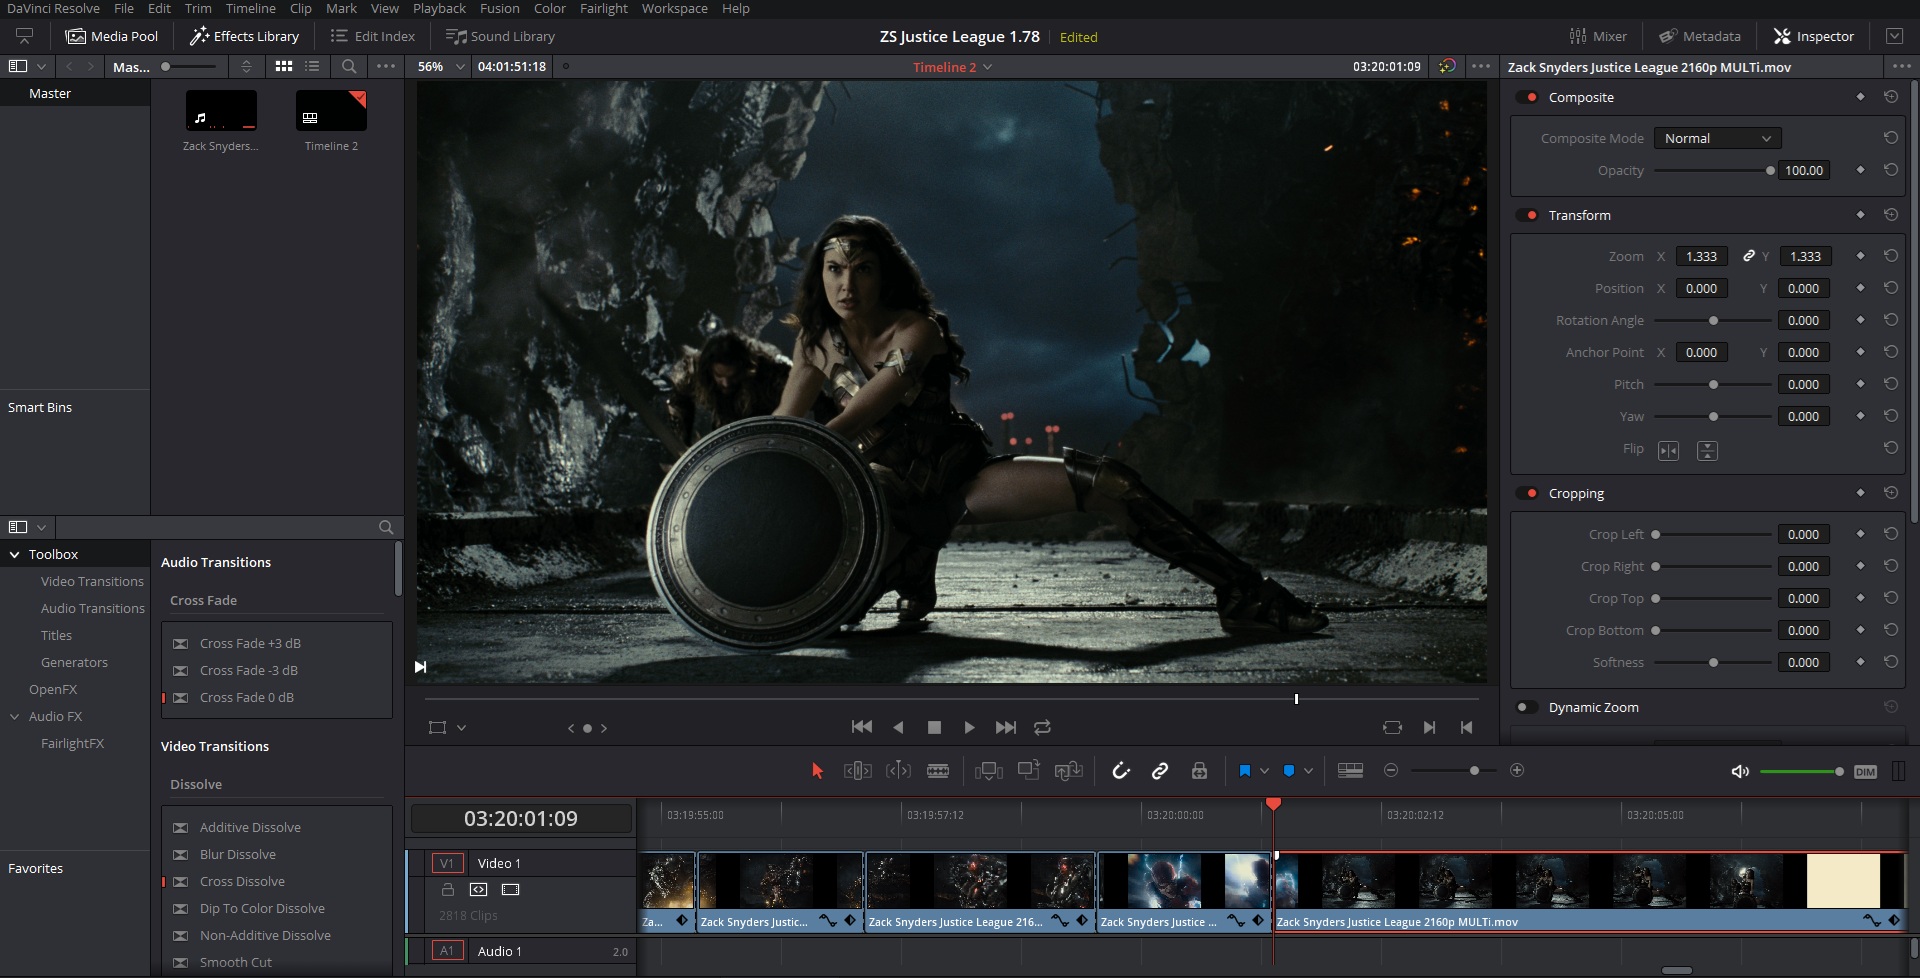The width and height of the screenshot is (1920, 978).
Task: Enable the Dynamic Zoom toggle
Action: 1526,707
